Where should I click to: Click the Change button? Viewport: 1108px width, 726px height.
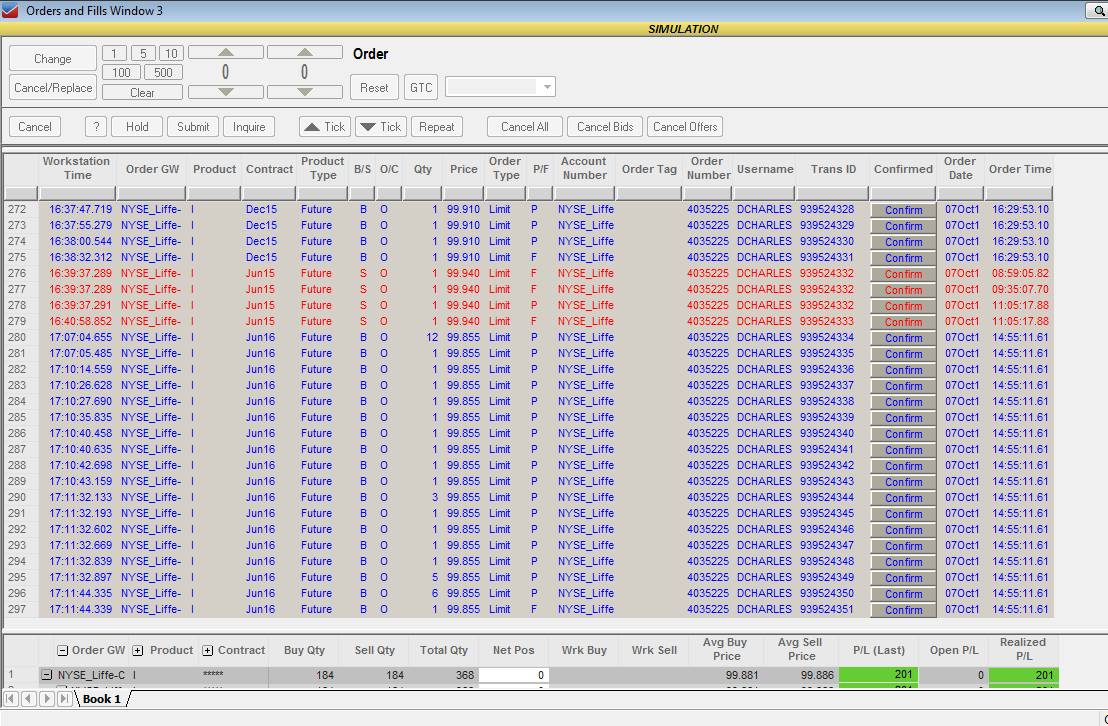(53, 59)
